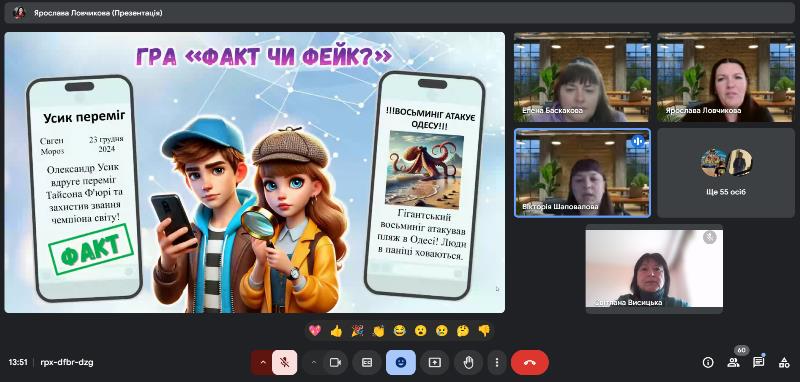800x382 pixels.
Task: Open the 'Ще 55 осіб' participants tile
Action: (726, 173)
